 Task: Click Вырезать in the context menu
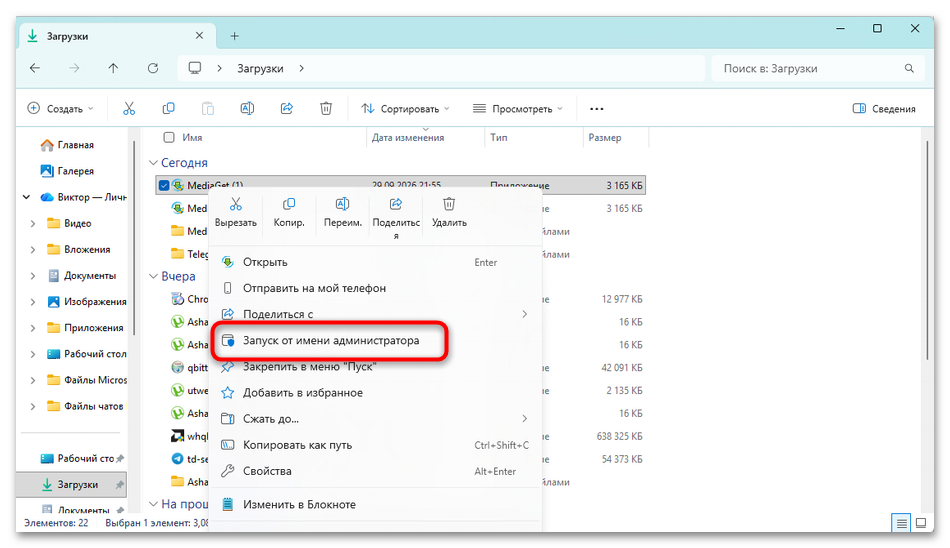coord(236,212)
